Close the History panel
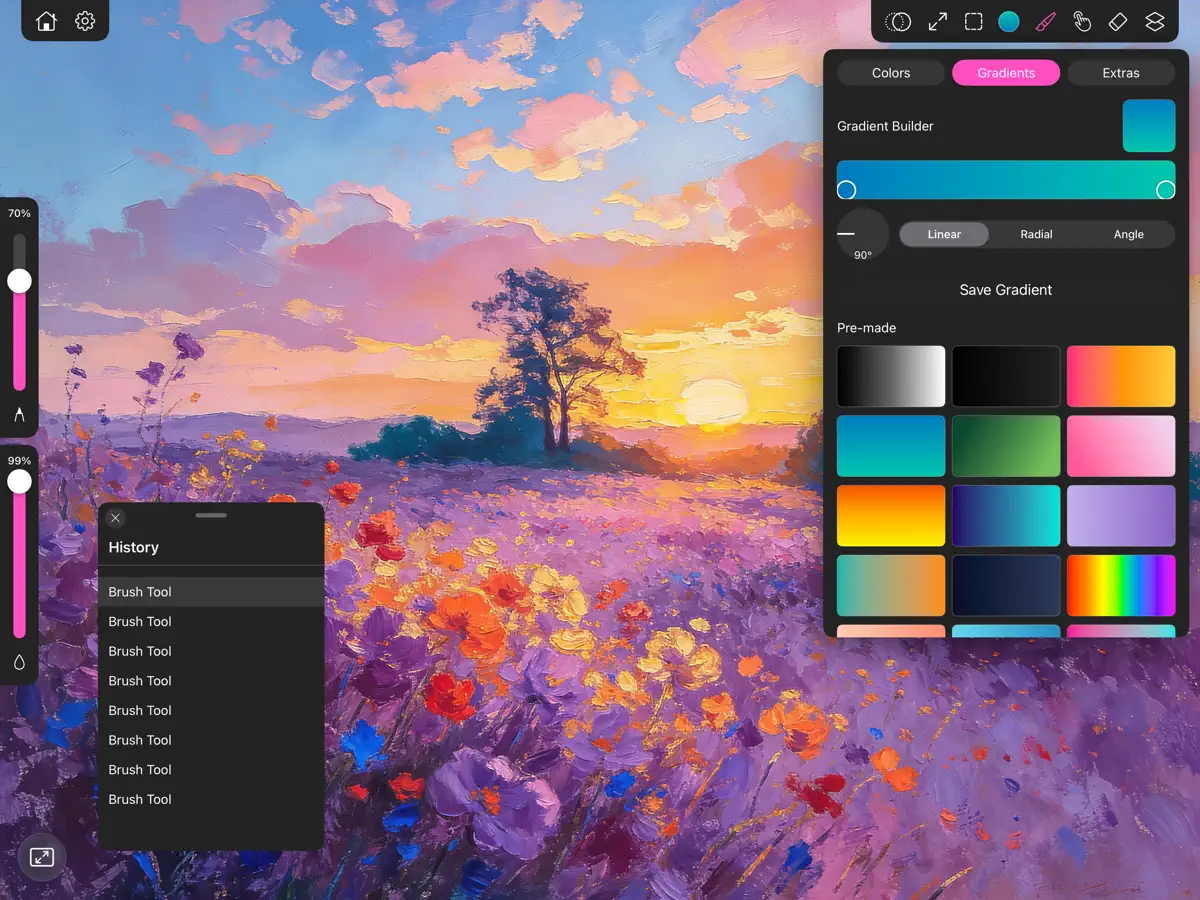The width and height of the screenshot is (1200, 900). (x=116, y=517)
